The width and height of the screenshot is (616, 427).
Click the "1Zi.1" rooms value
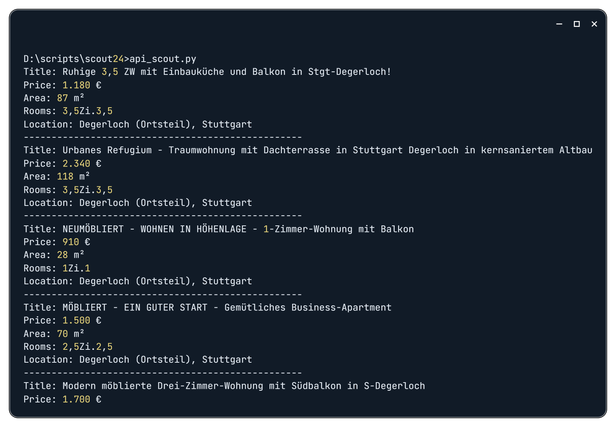tap(76, 267)
